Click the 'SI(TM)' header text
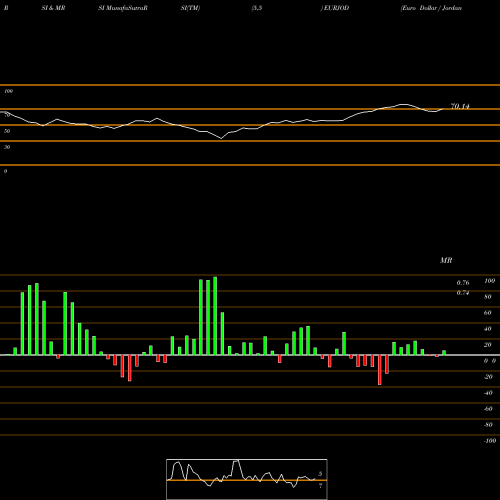The image size is (500, 500). (x=190, y=8)
